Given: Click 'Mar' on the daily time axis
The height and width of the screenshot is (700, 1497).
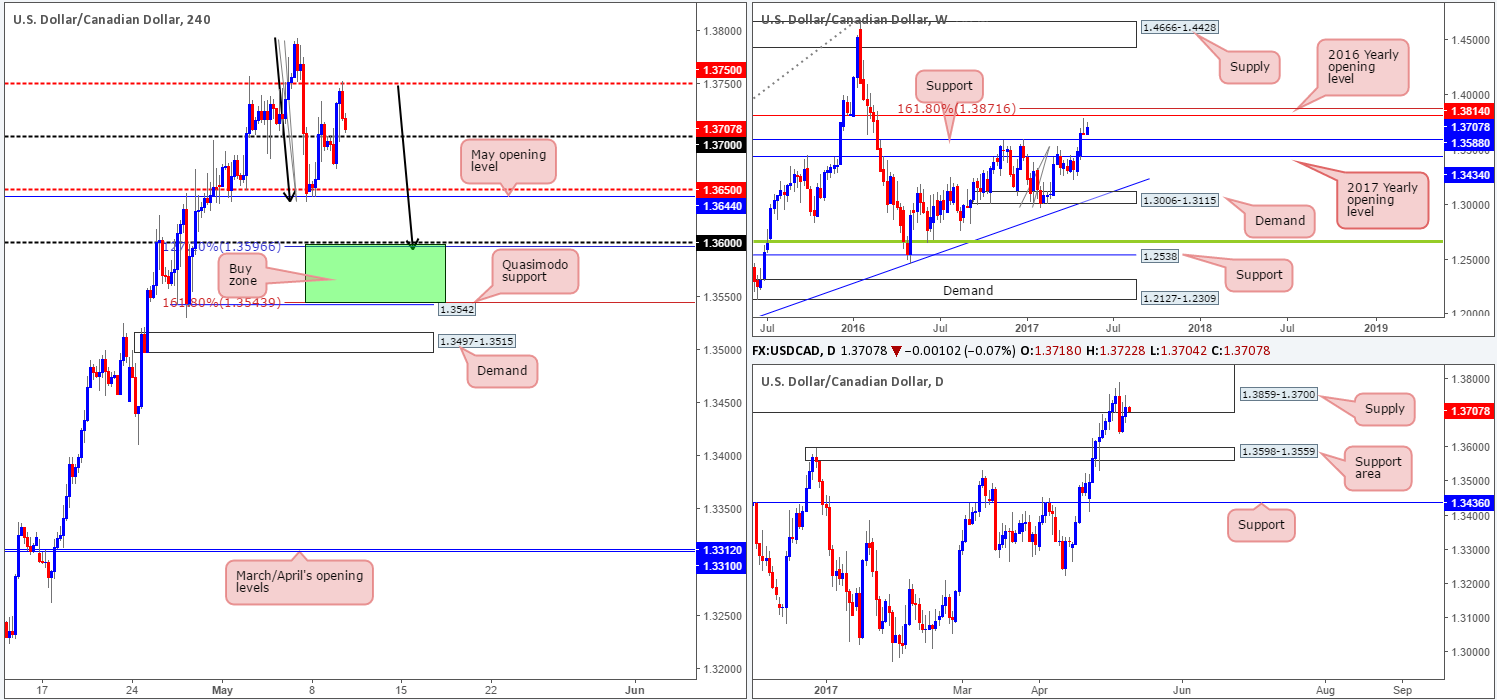Looking at the screenshot, I should [962, 690].
